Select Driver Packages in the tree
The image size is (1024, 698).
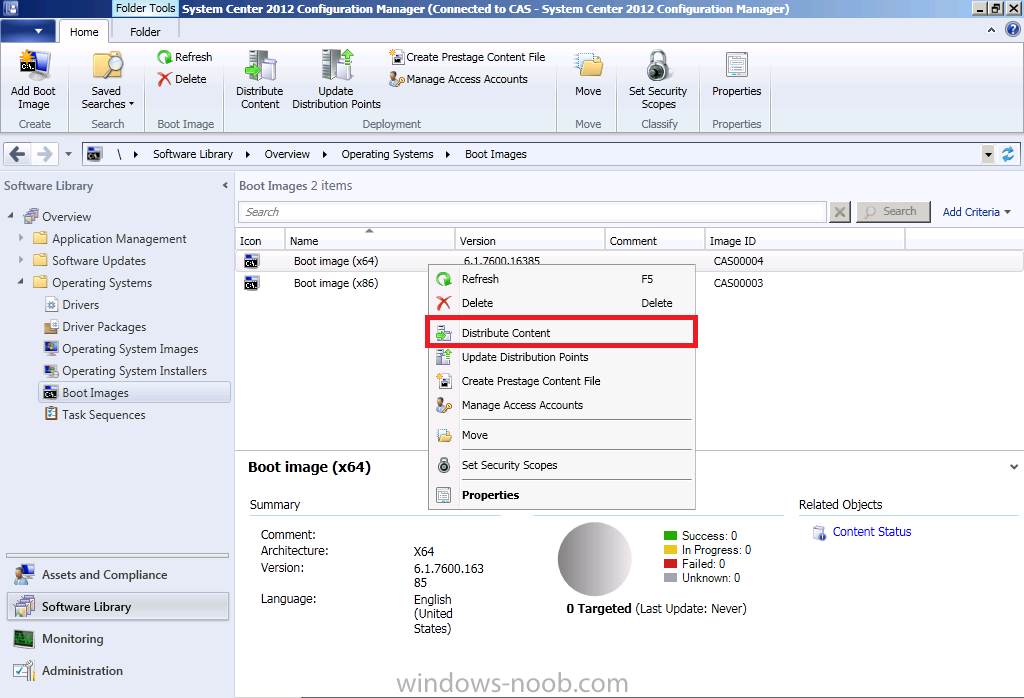coord(104,327)
